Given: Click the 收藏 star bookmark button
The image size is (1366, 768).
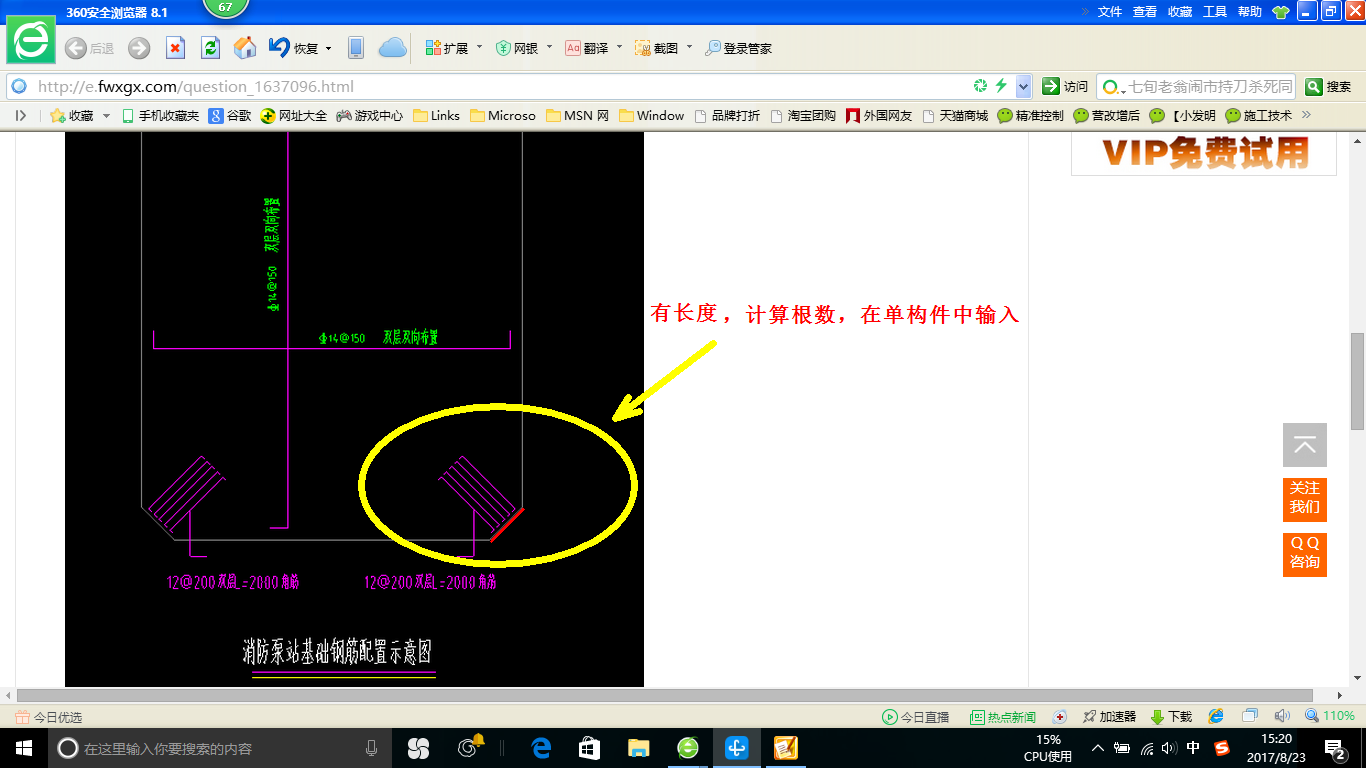Looking at the screenshot, I should (x=71, y=116).
